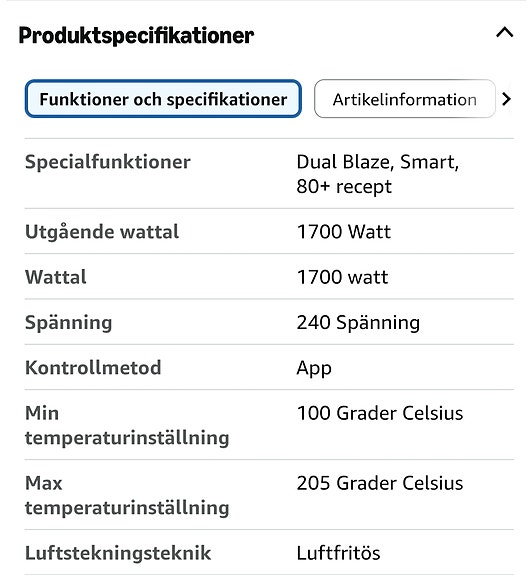The width and height of the screenshot is (532, 575).
Task: Click the Produktspecifikationer heading
Action: (136, 36)
